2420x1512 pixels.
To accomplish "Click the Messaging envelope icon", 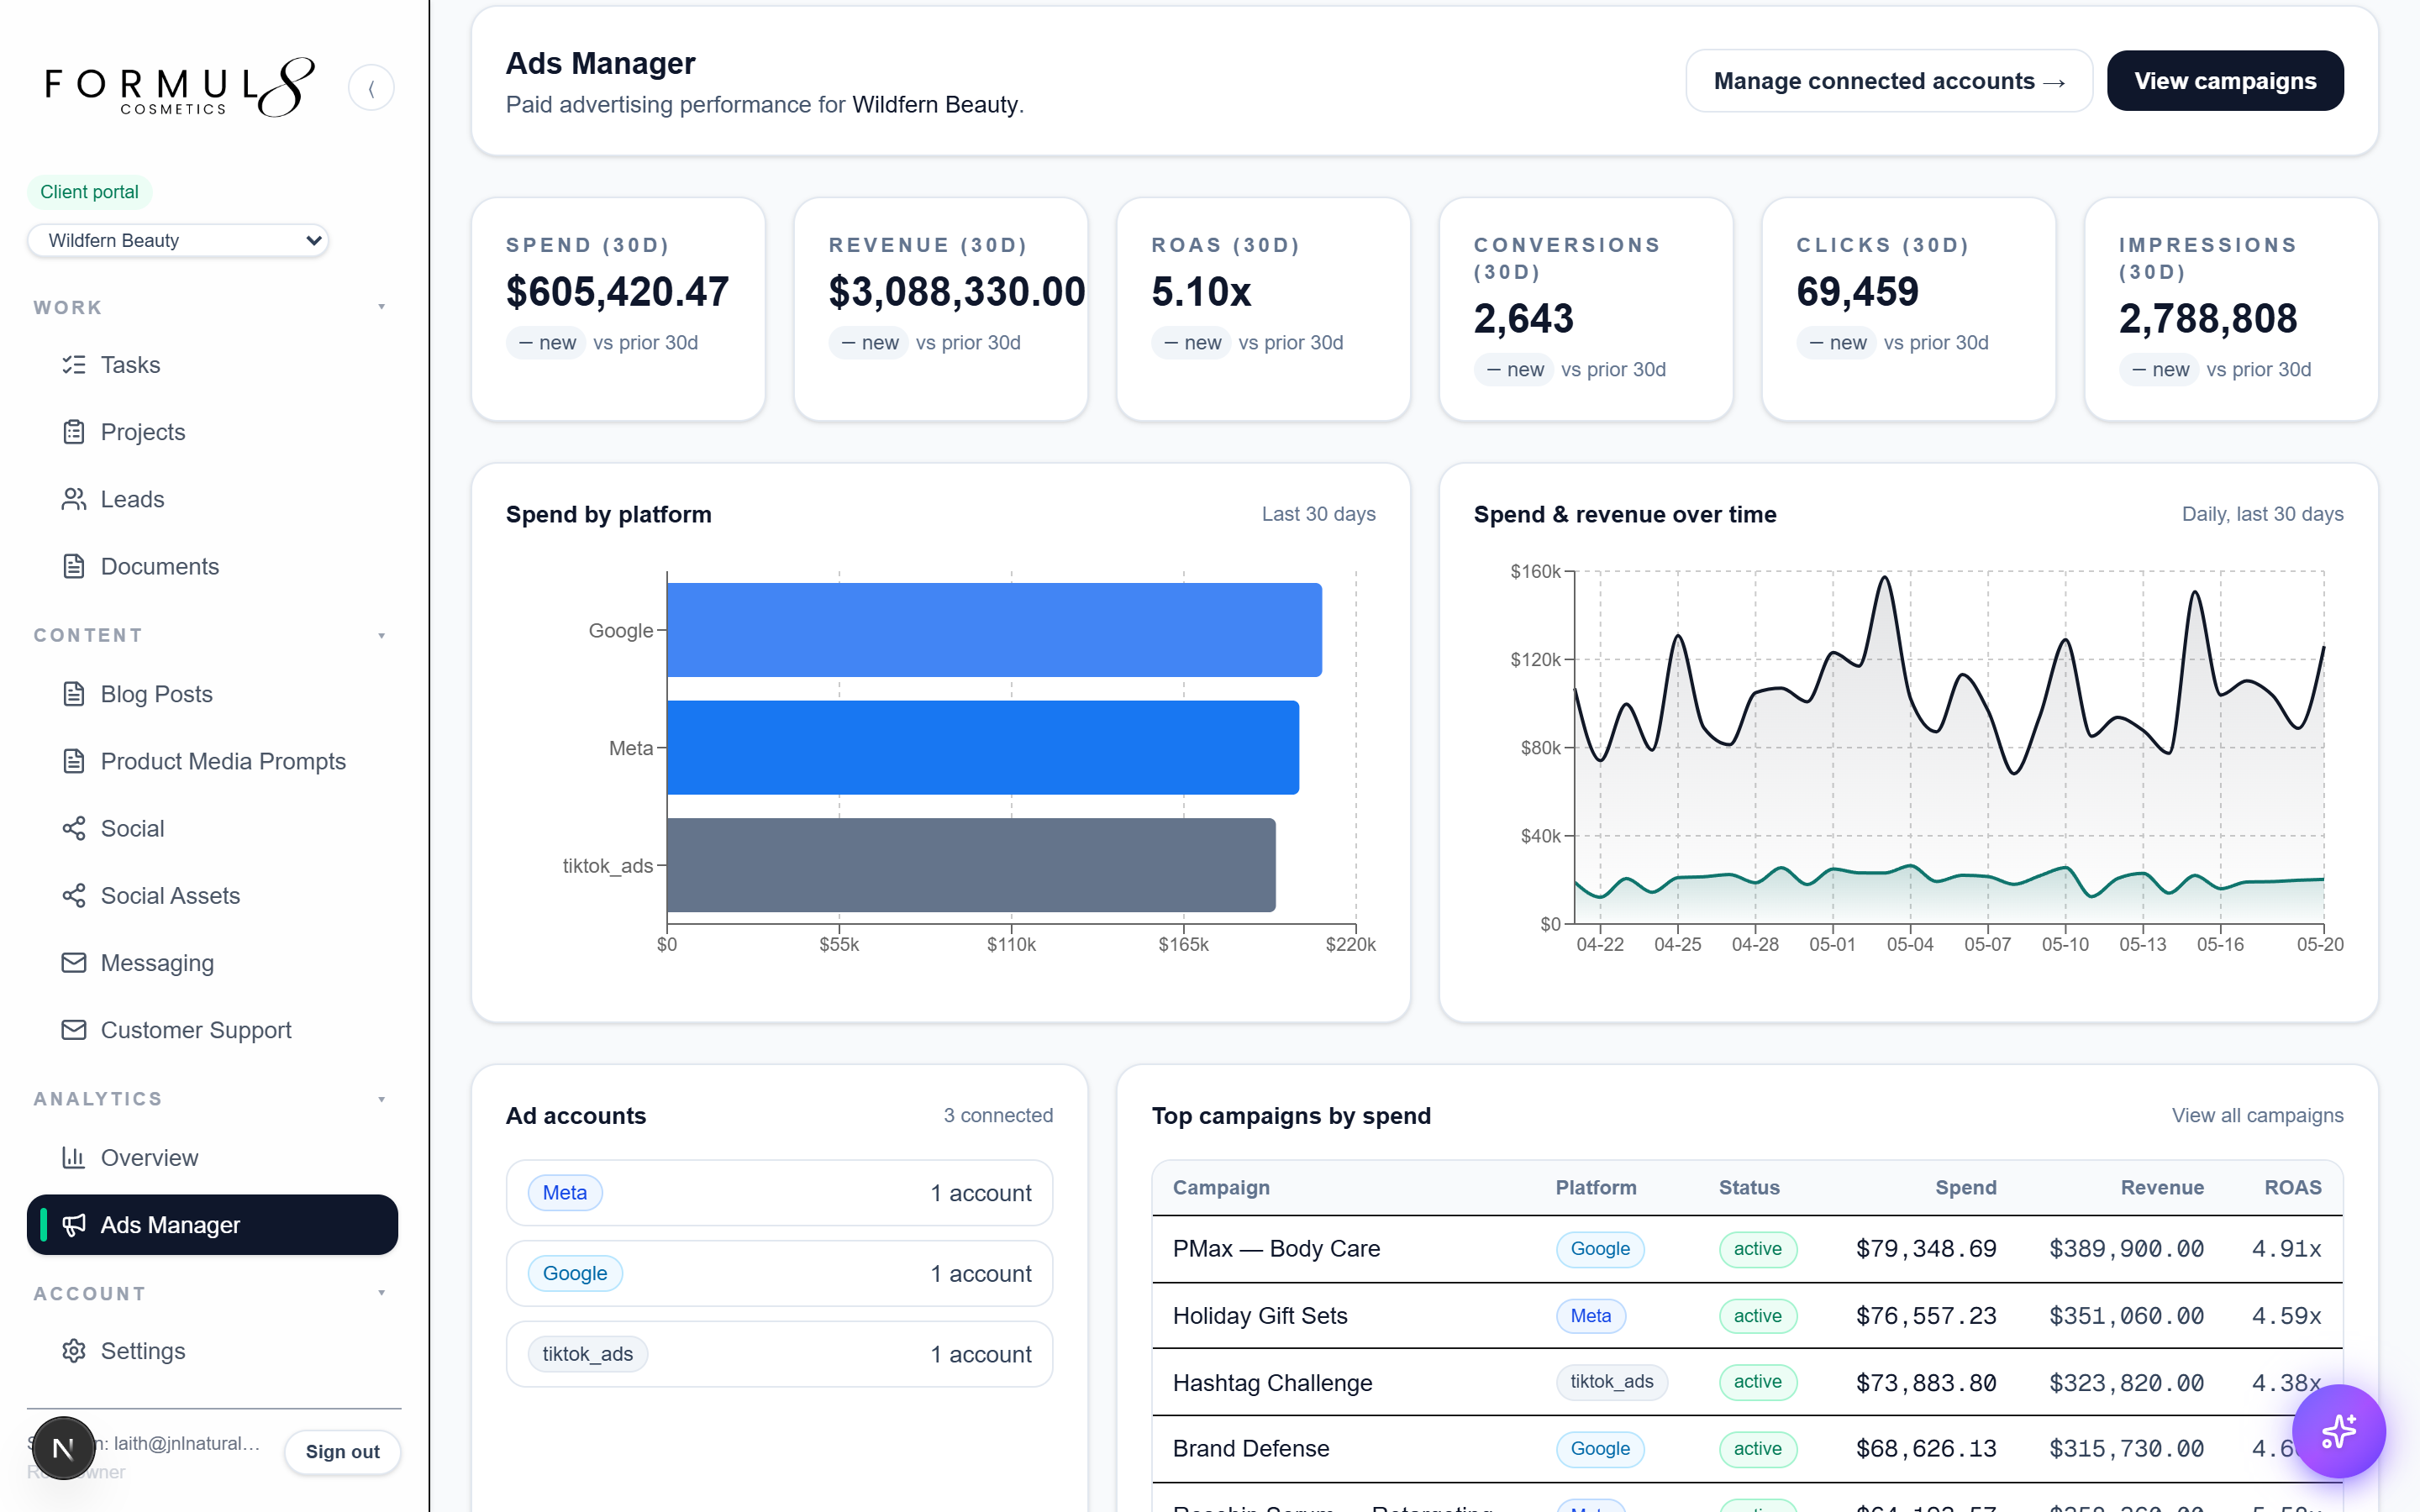I will 74,962.
